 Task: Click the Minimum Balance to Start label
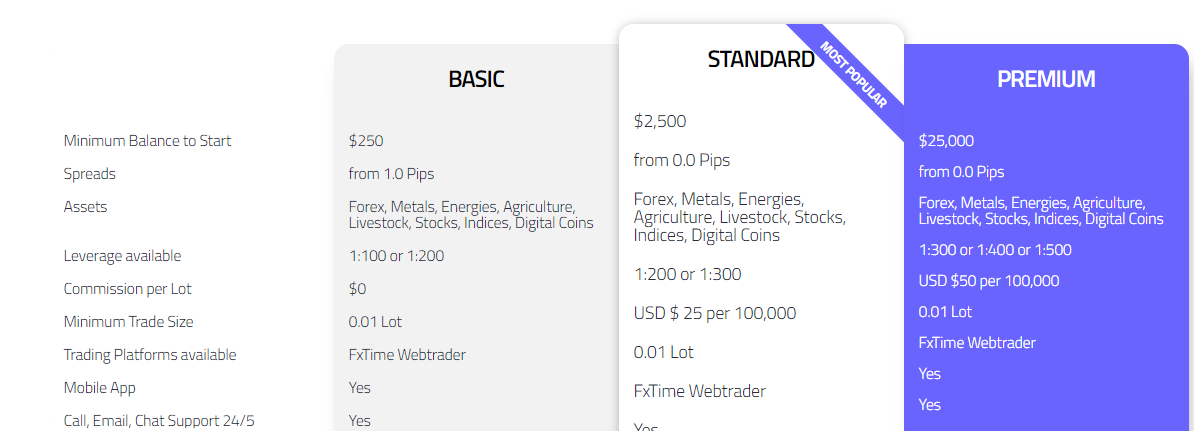coord(148,141)
